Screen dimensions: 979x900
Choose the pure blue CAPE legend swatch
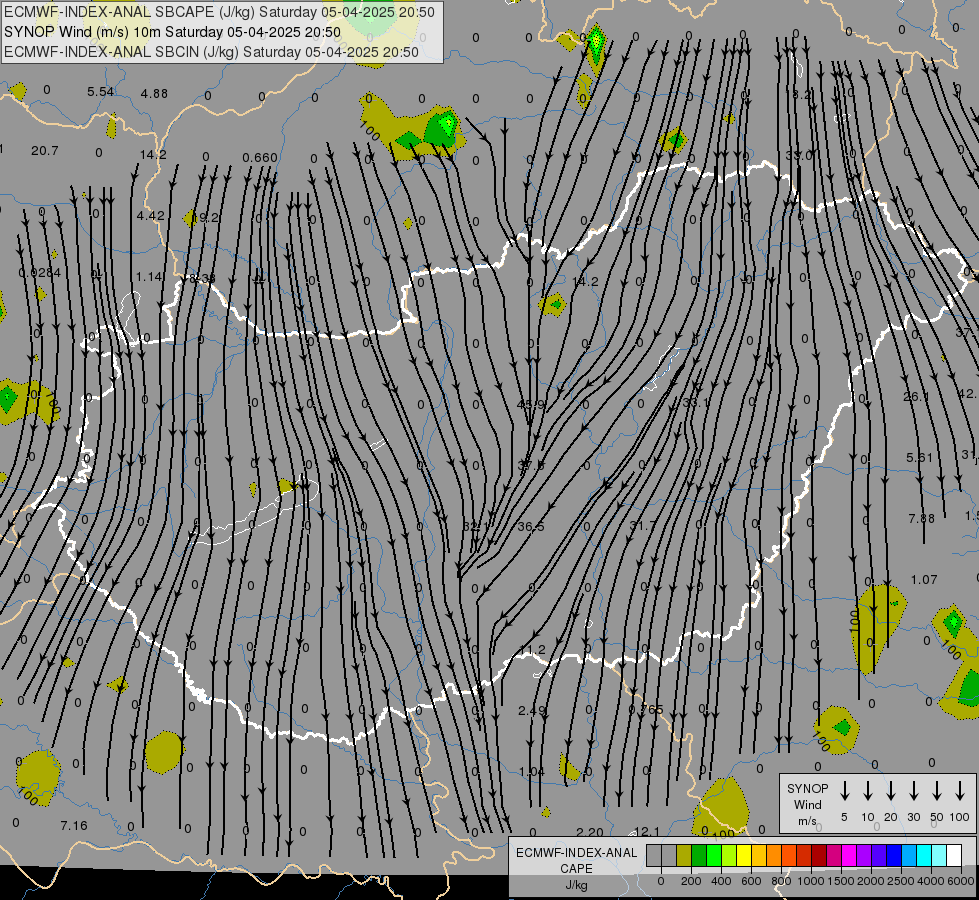[x=893, y=855]
